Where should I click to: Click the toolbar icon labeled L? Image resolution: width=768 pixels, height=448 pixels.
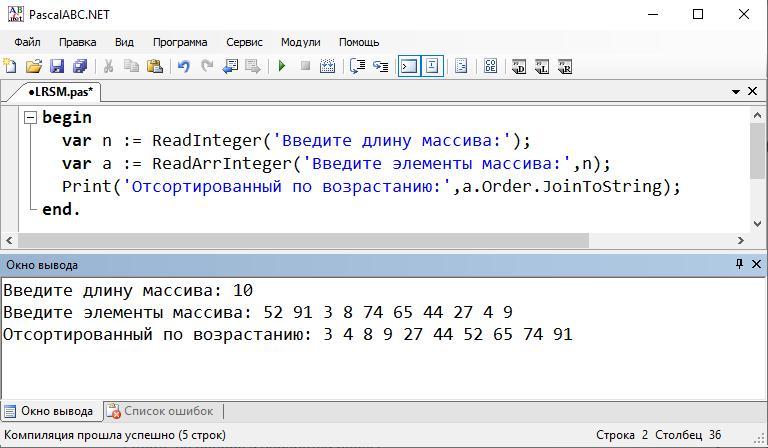542,67
